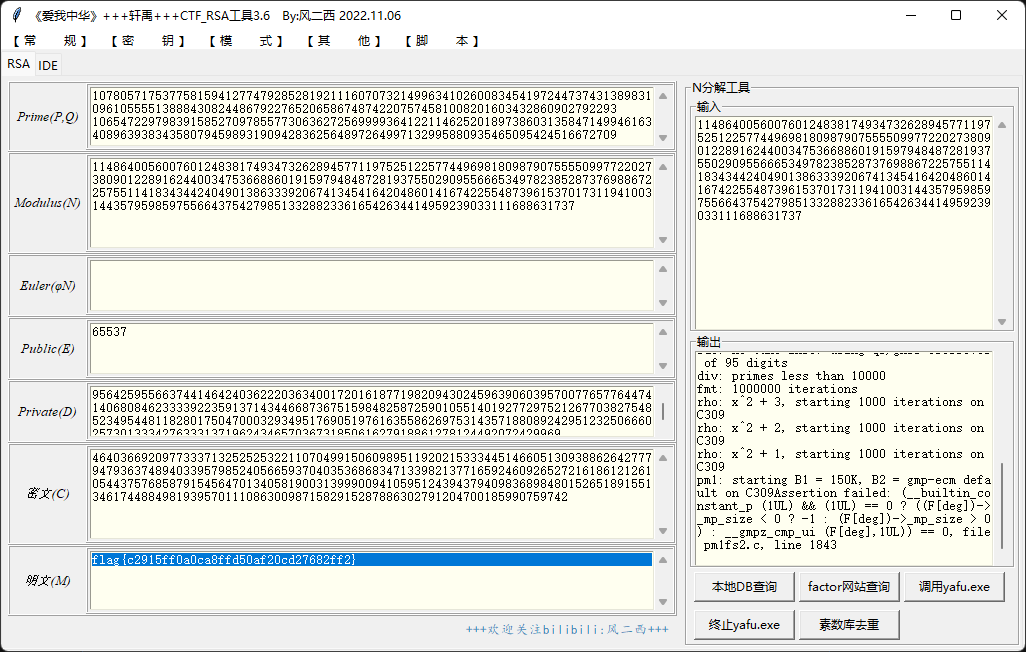Click Prime(P,Q) field scroll-down arrow
The height and width of the screenshot is (652, 1026).
click(x=663, y=137)
